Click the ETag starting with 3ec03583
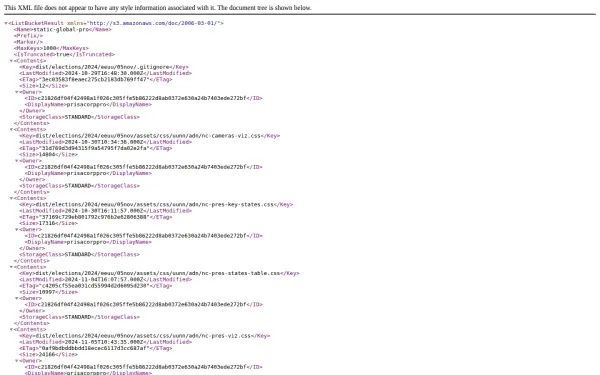This screenshot has height=375, width=600. coord(96,80)
